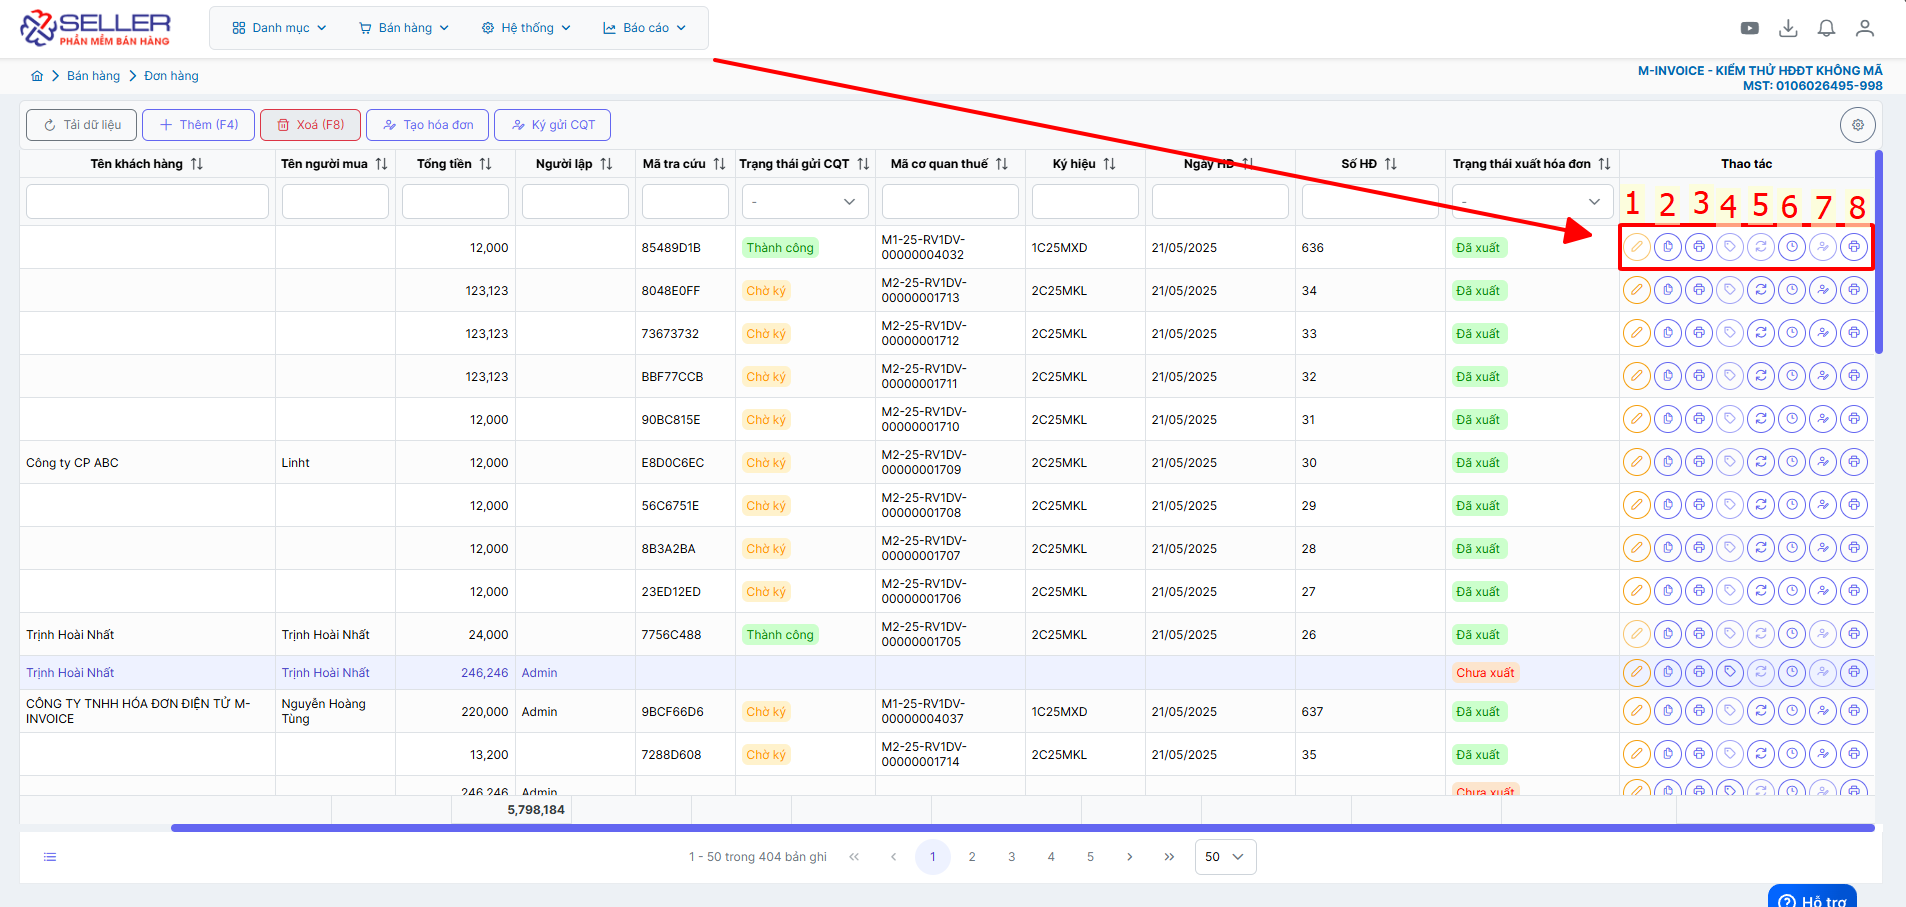1906x907 pixels.
Task: Sort by the Mã cơ quan thuế column
Action: (1001, 164)
